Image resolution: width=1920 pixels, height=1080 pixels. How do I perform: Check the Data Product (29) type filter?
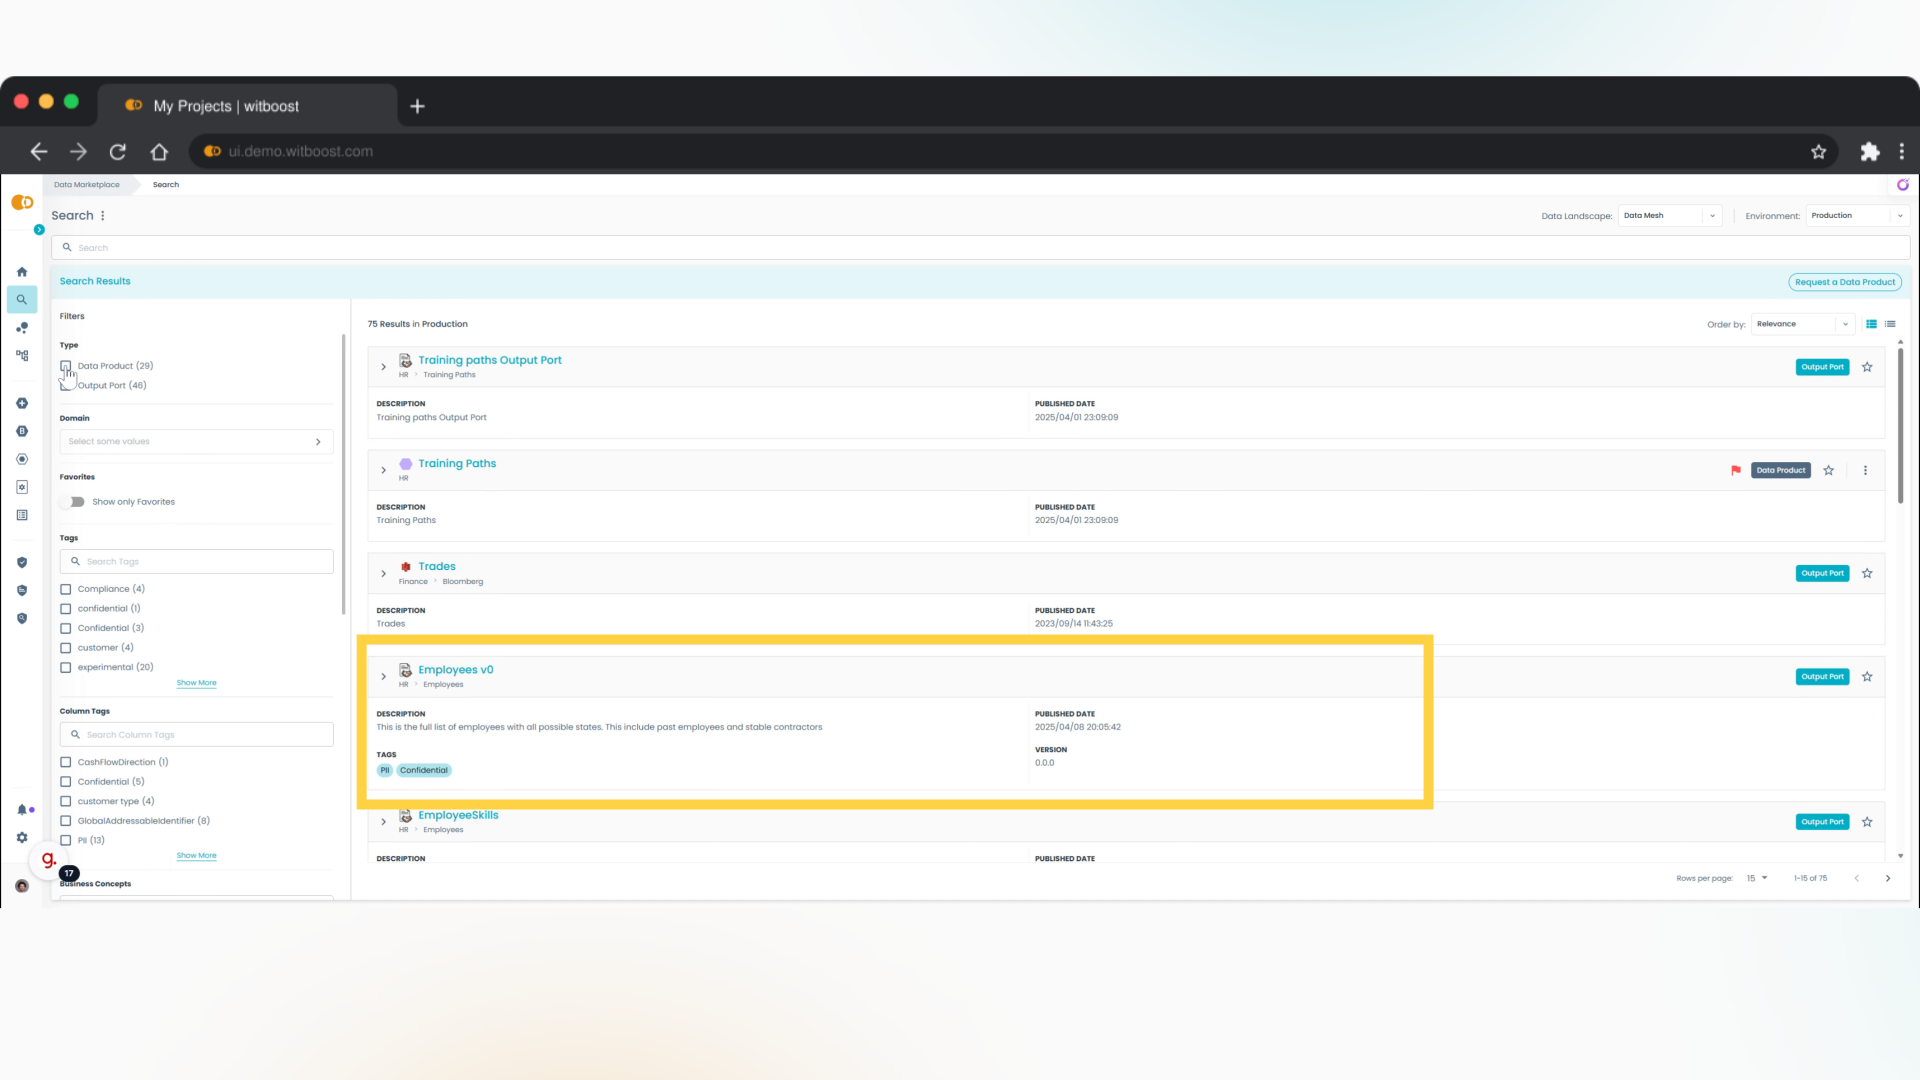click(x=66, y=366)
